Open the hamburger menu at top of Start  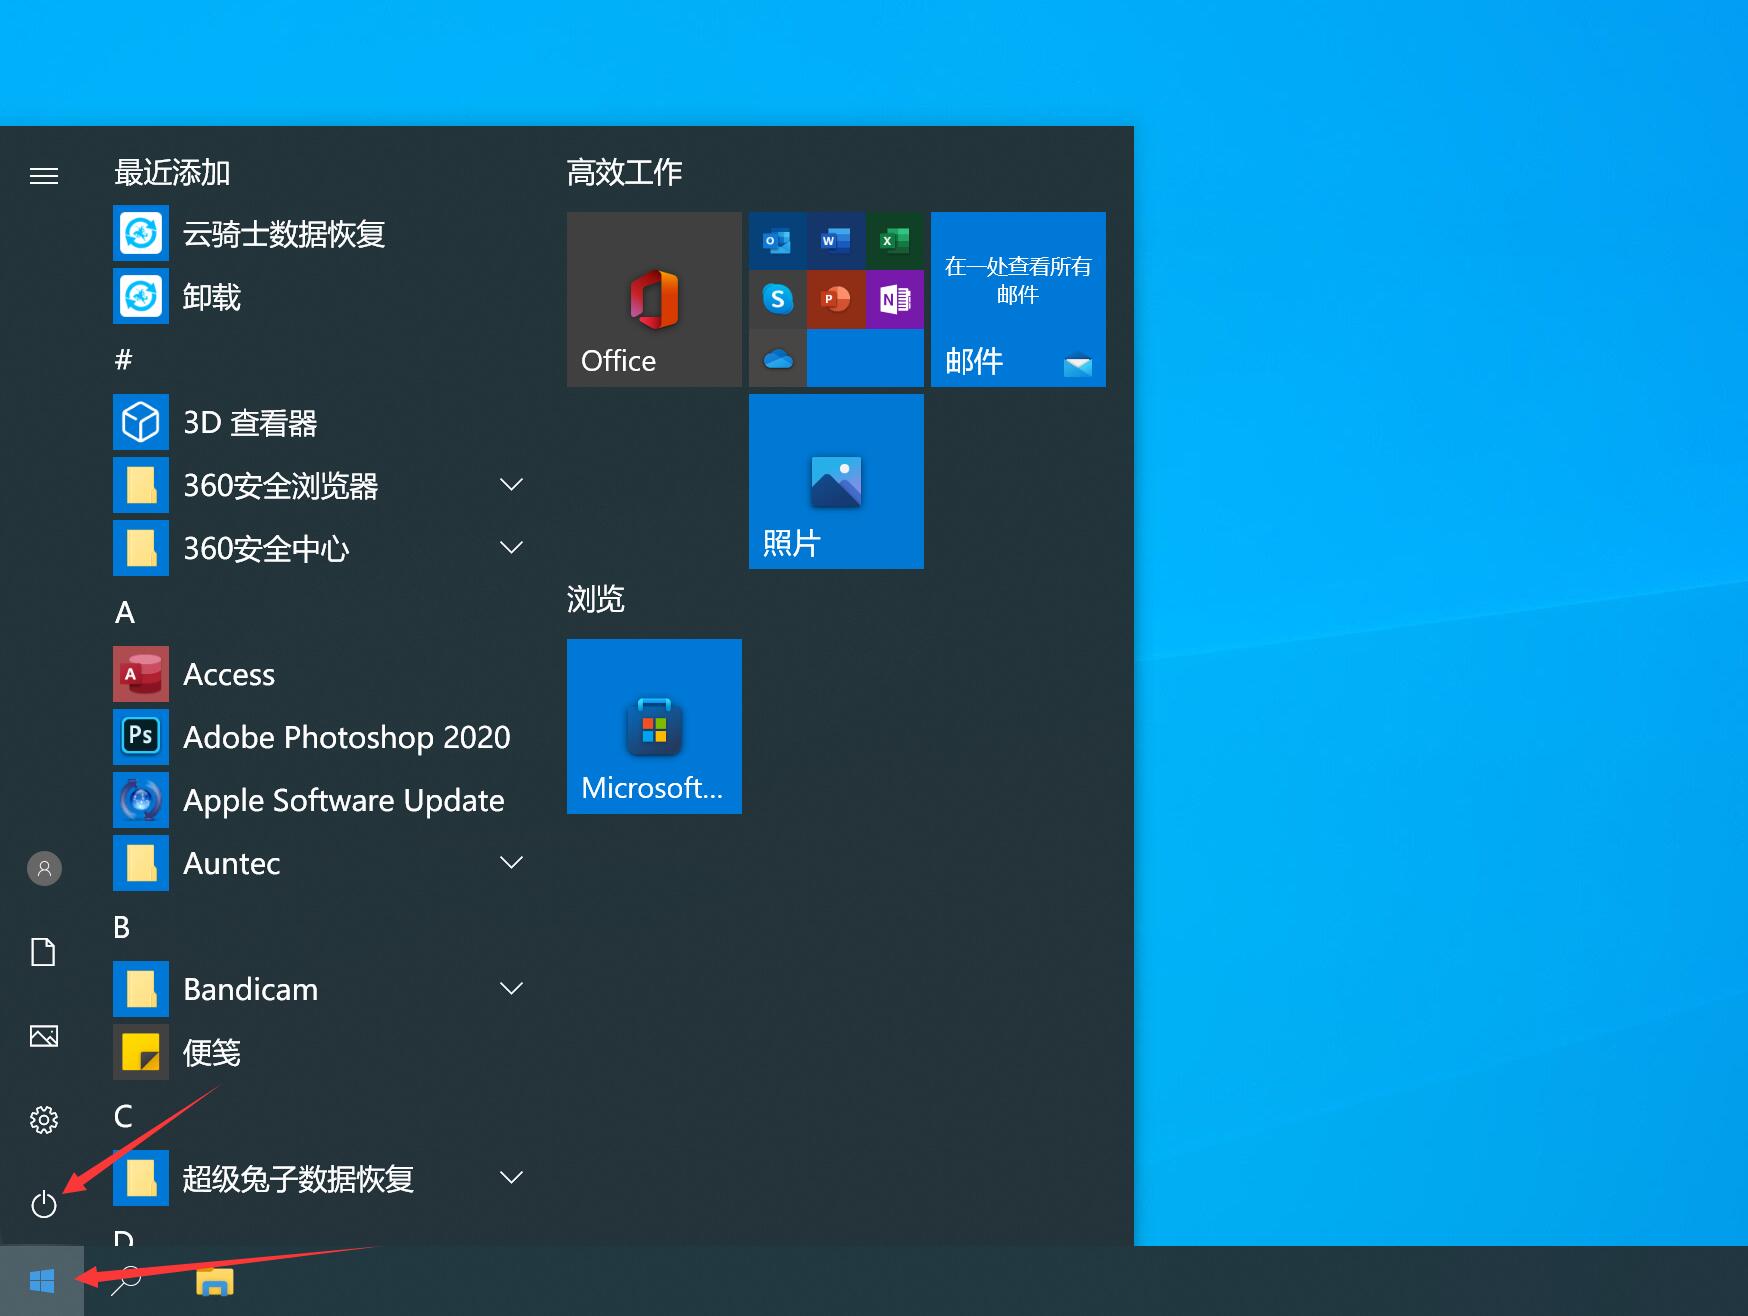point(44,177)
